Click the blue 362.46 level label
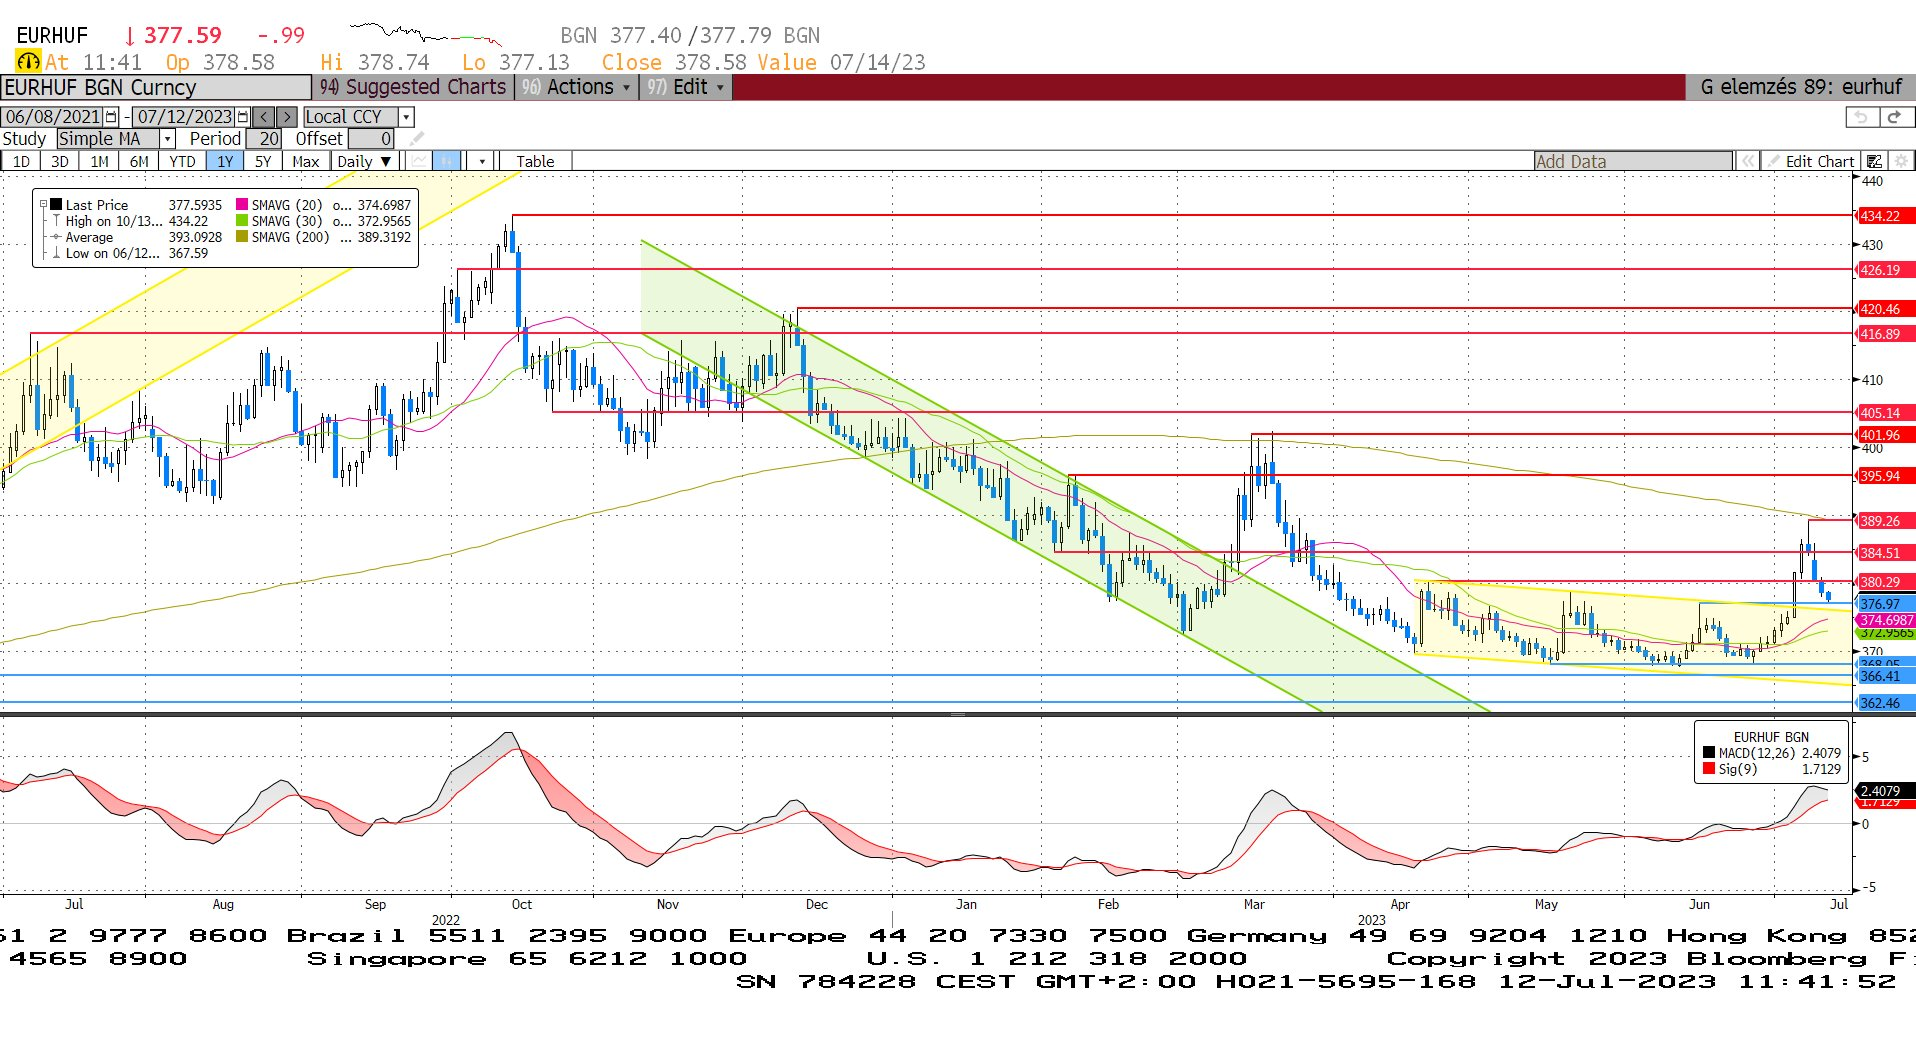 [1885, 703]
